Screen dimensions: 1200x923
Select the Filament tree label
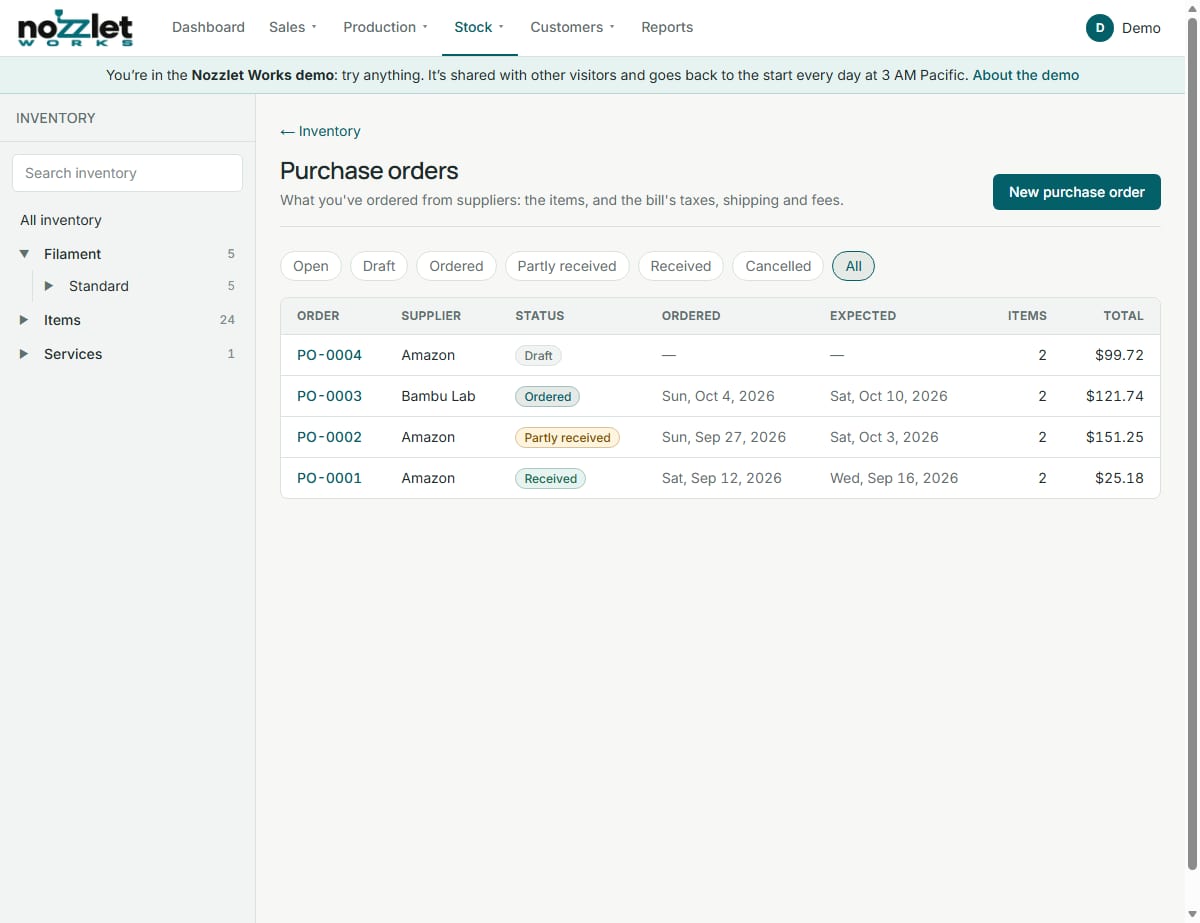point(72,254)
